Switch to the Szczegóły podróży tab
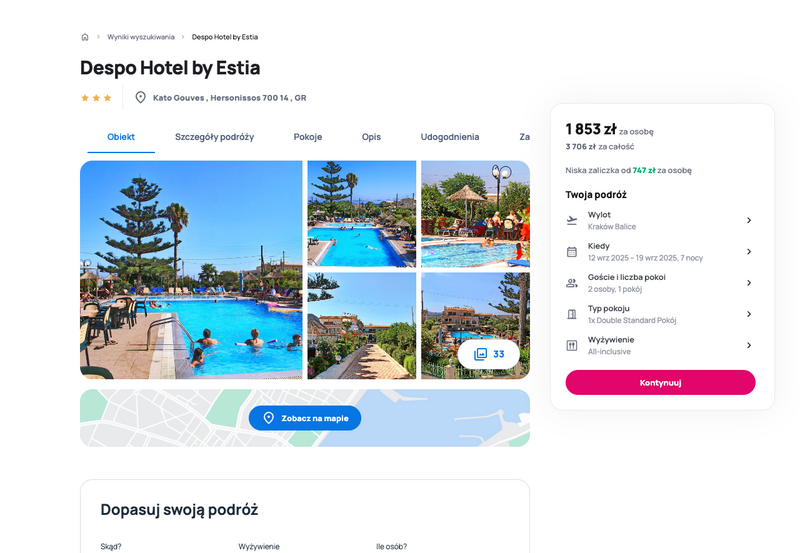The height and width of the screenshot is (553, 800). [x=214, y=137]
